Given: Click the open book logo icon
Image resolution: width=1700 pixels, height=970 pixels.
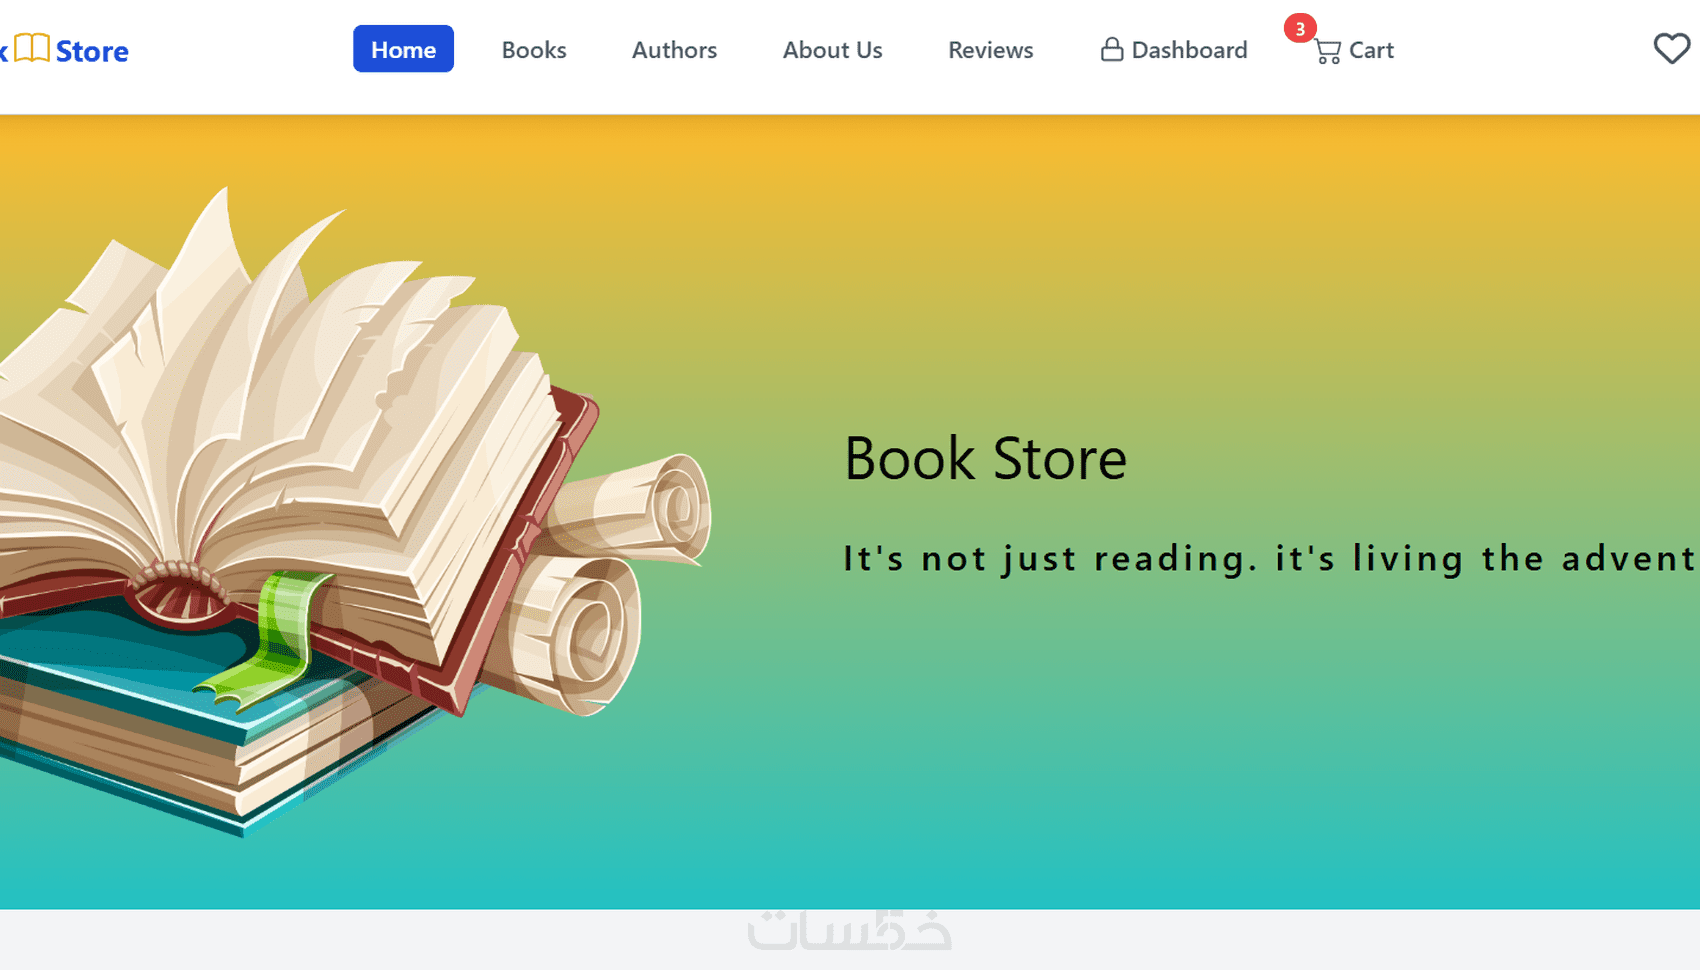Looking at the screenshot, I should [32, 48].
